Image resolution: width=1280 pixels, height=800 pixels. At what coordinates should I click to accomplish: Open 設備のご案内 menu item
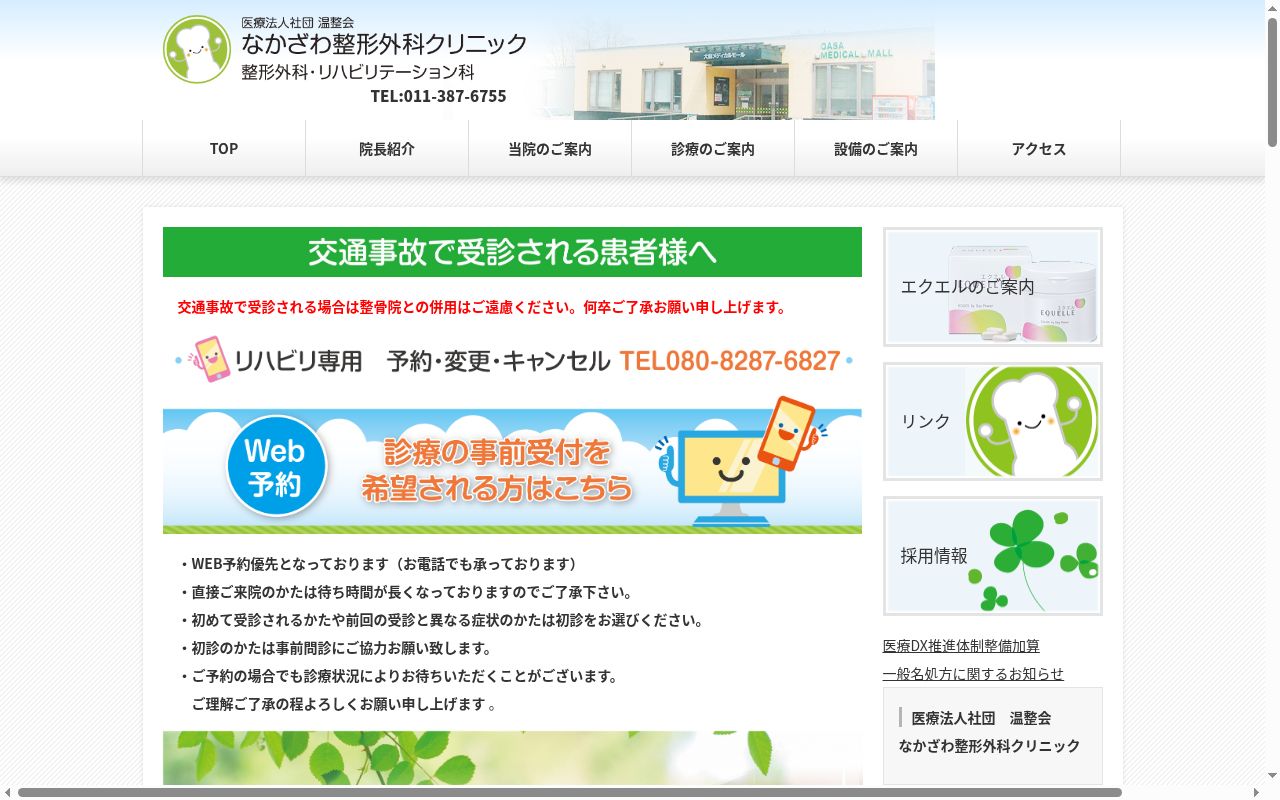pos(876,148)
